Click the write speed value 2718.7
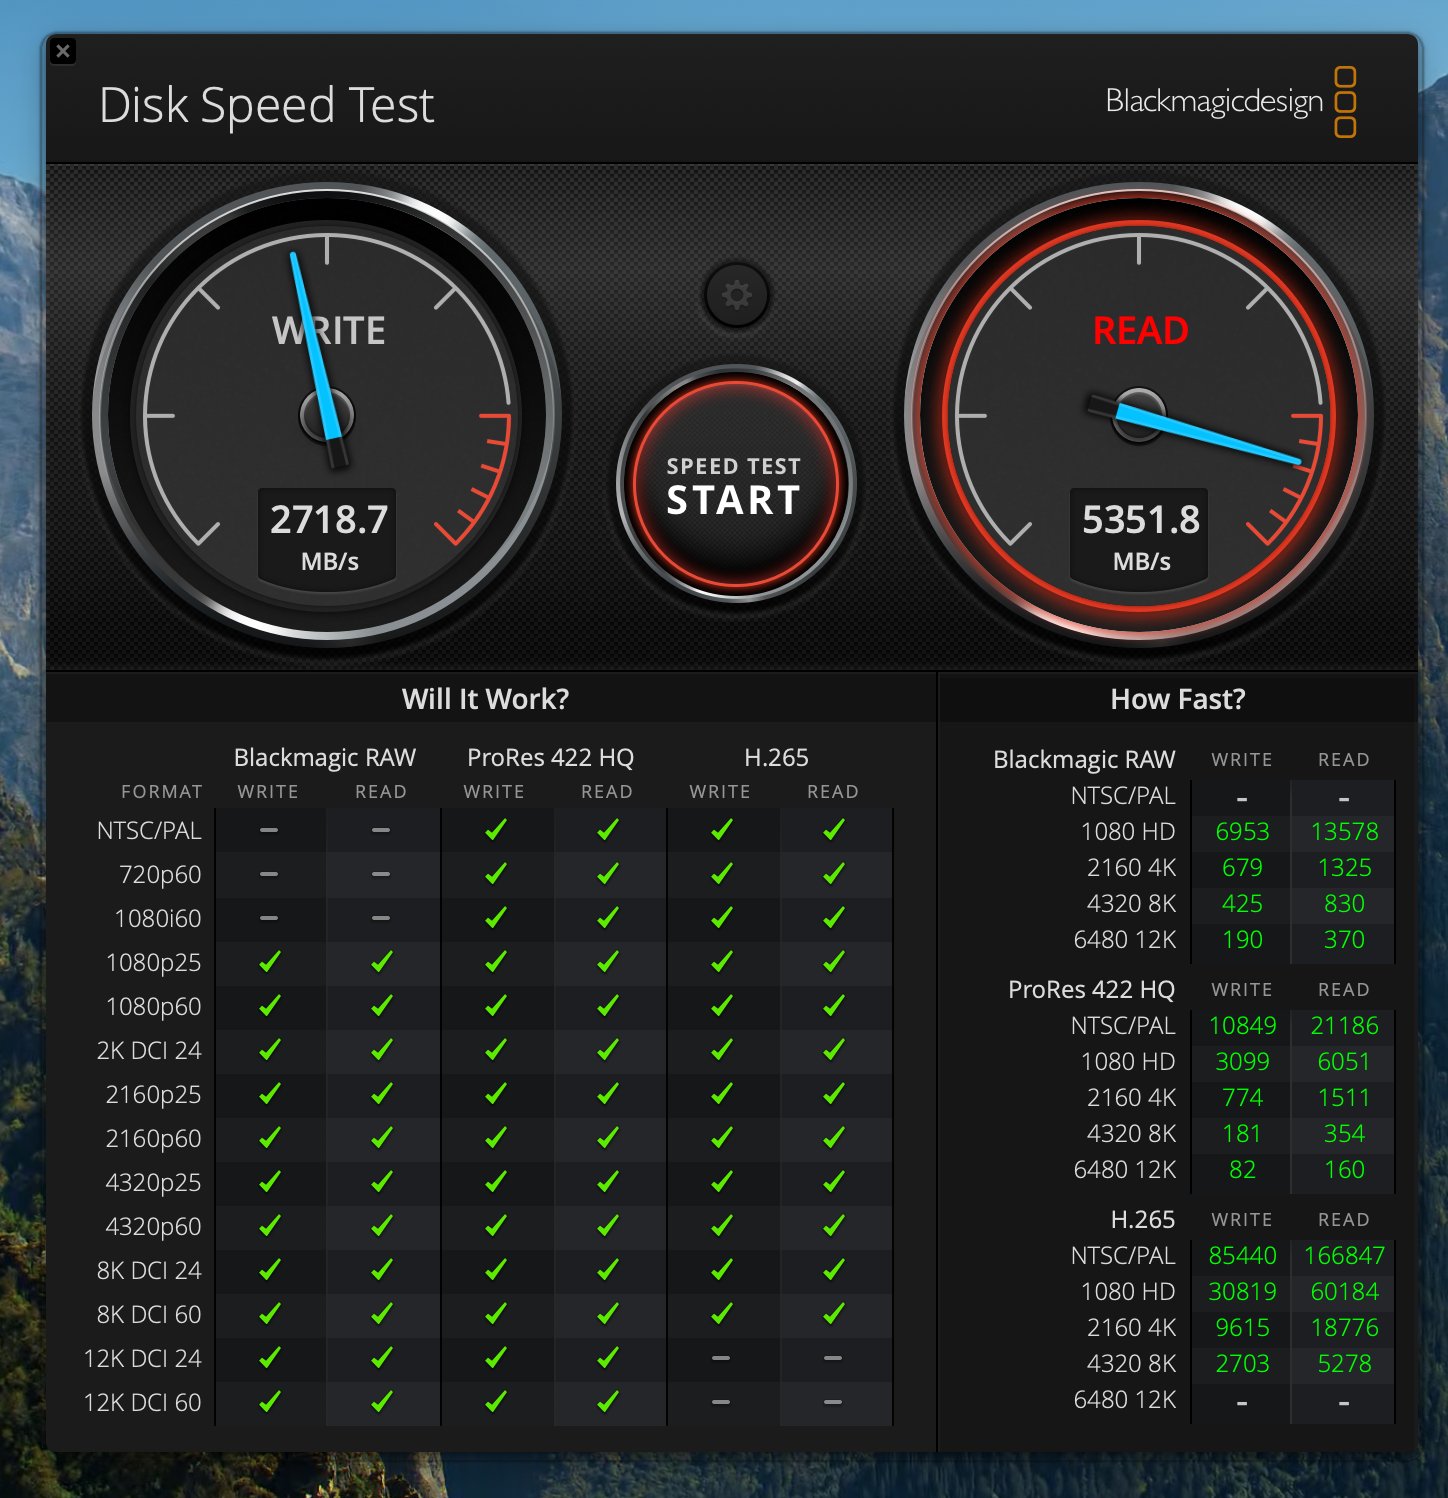The width and height of the screenshot is (1448, 1498). 329,519
